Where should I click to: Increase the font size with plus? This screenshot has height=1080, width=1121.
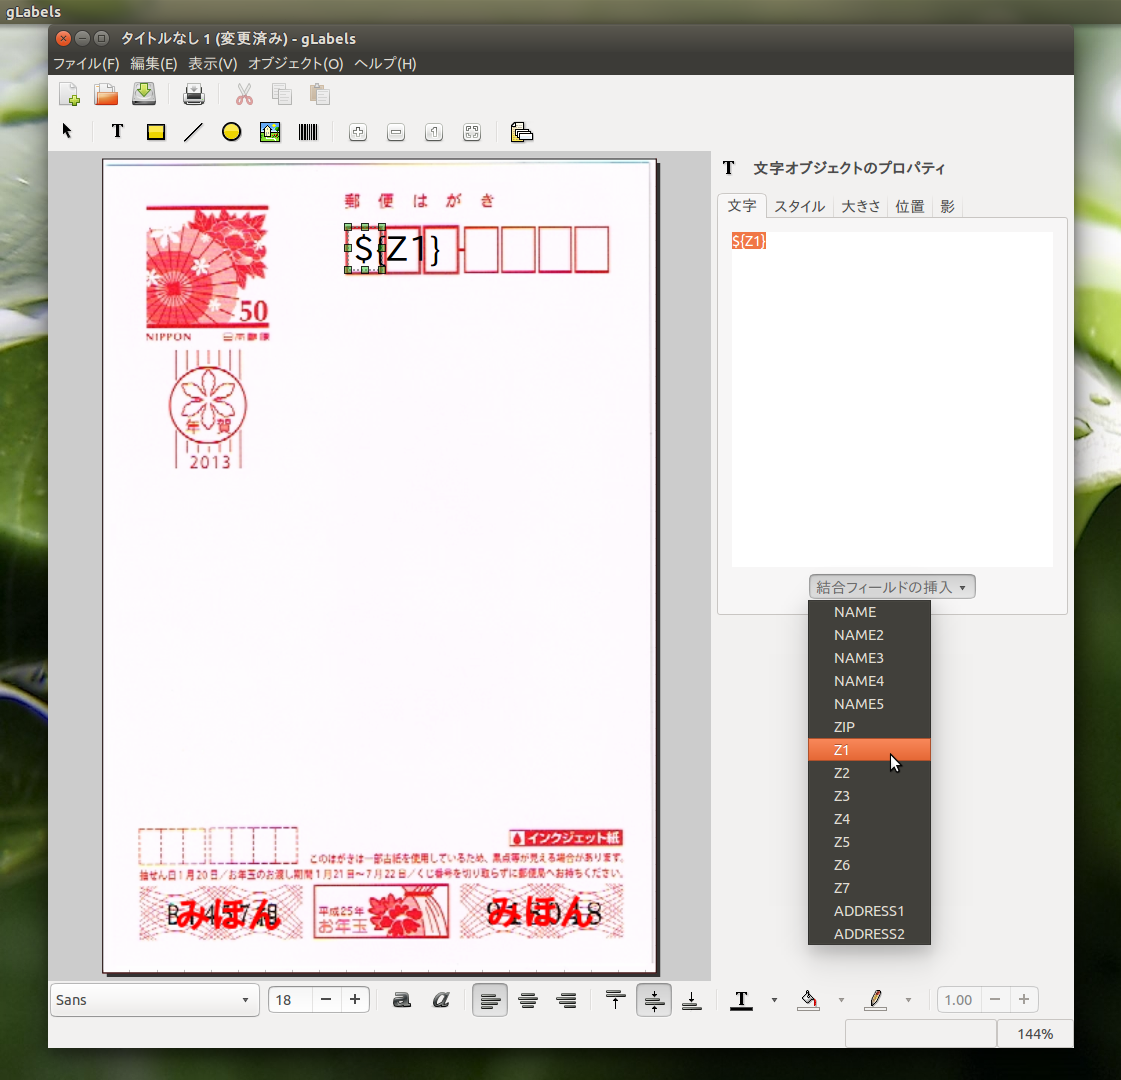click(355, 999)
